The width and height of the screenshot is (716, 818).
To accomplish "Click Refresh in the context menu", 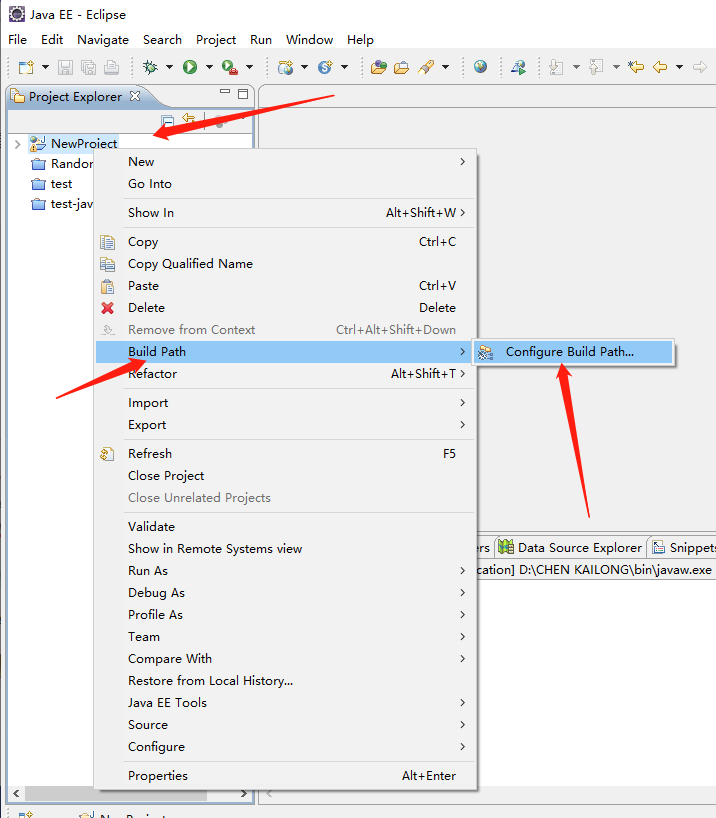I will pos(150,453).
